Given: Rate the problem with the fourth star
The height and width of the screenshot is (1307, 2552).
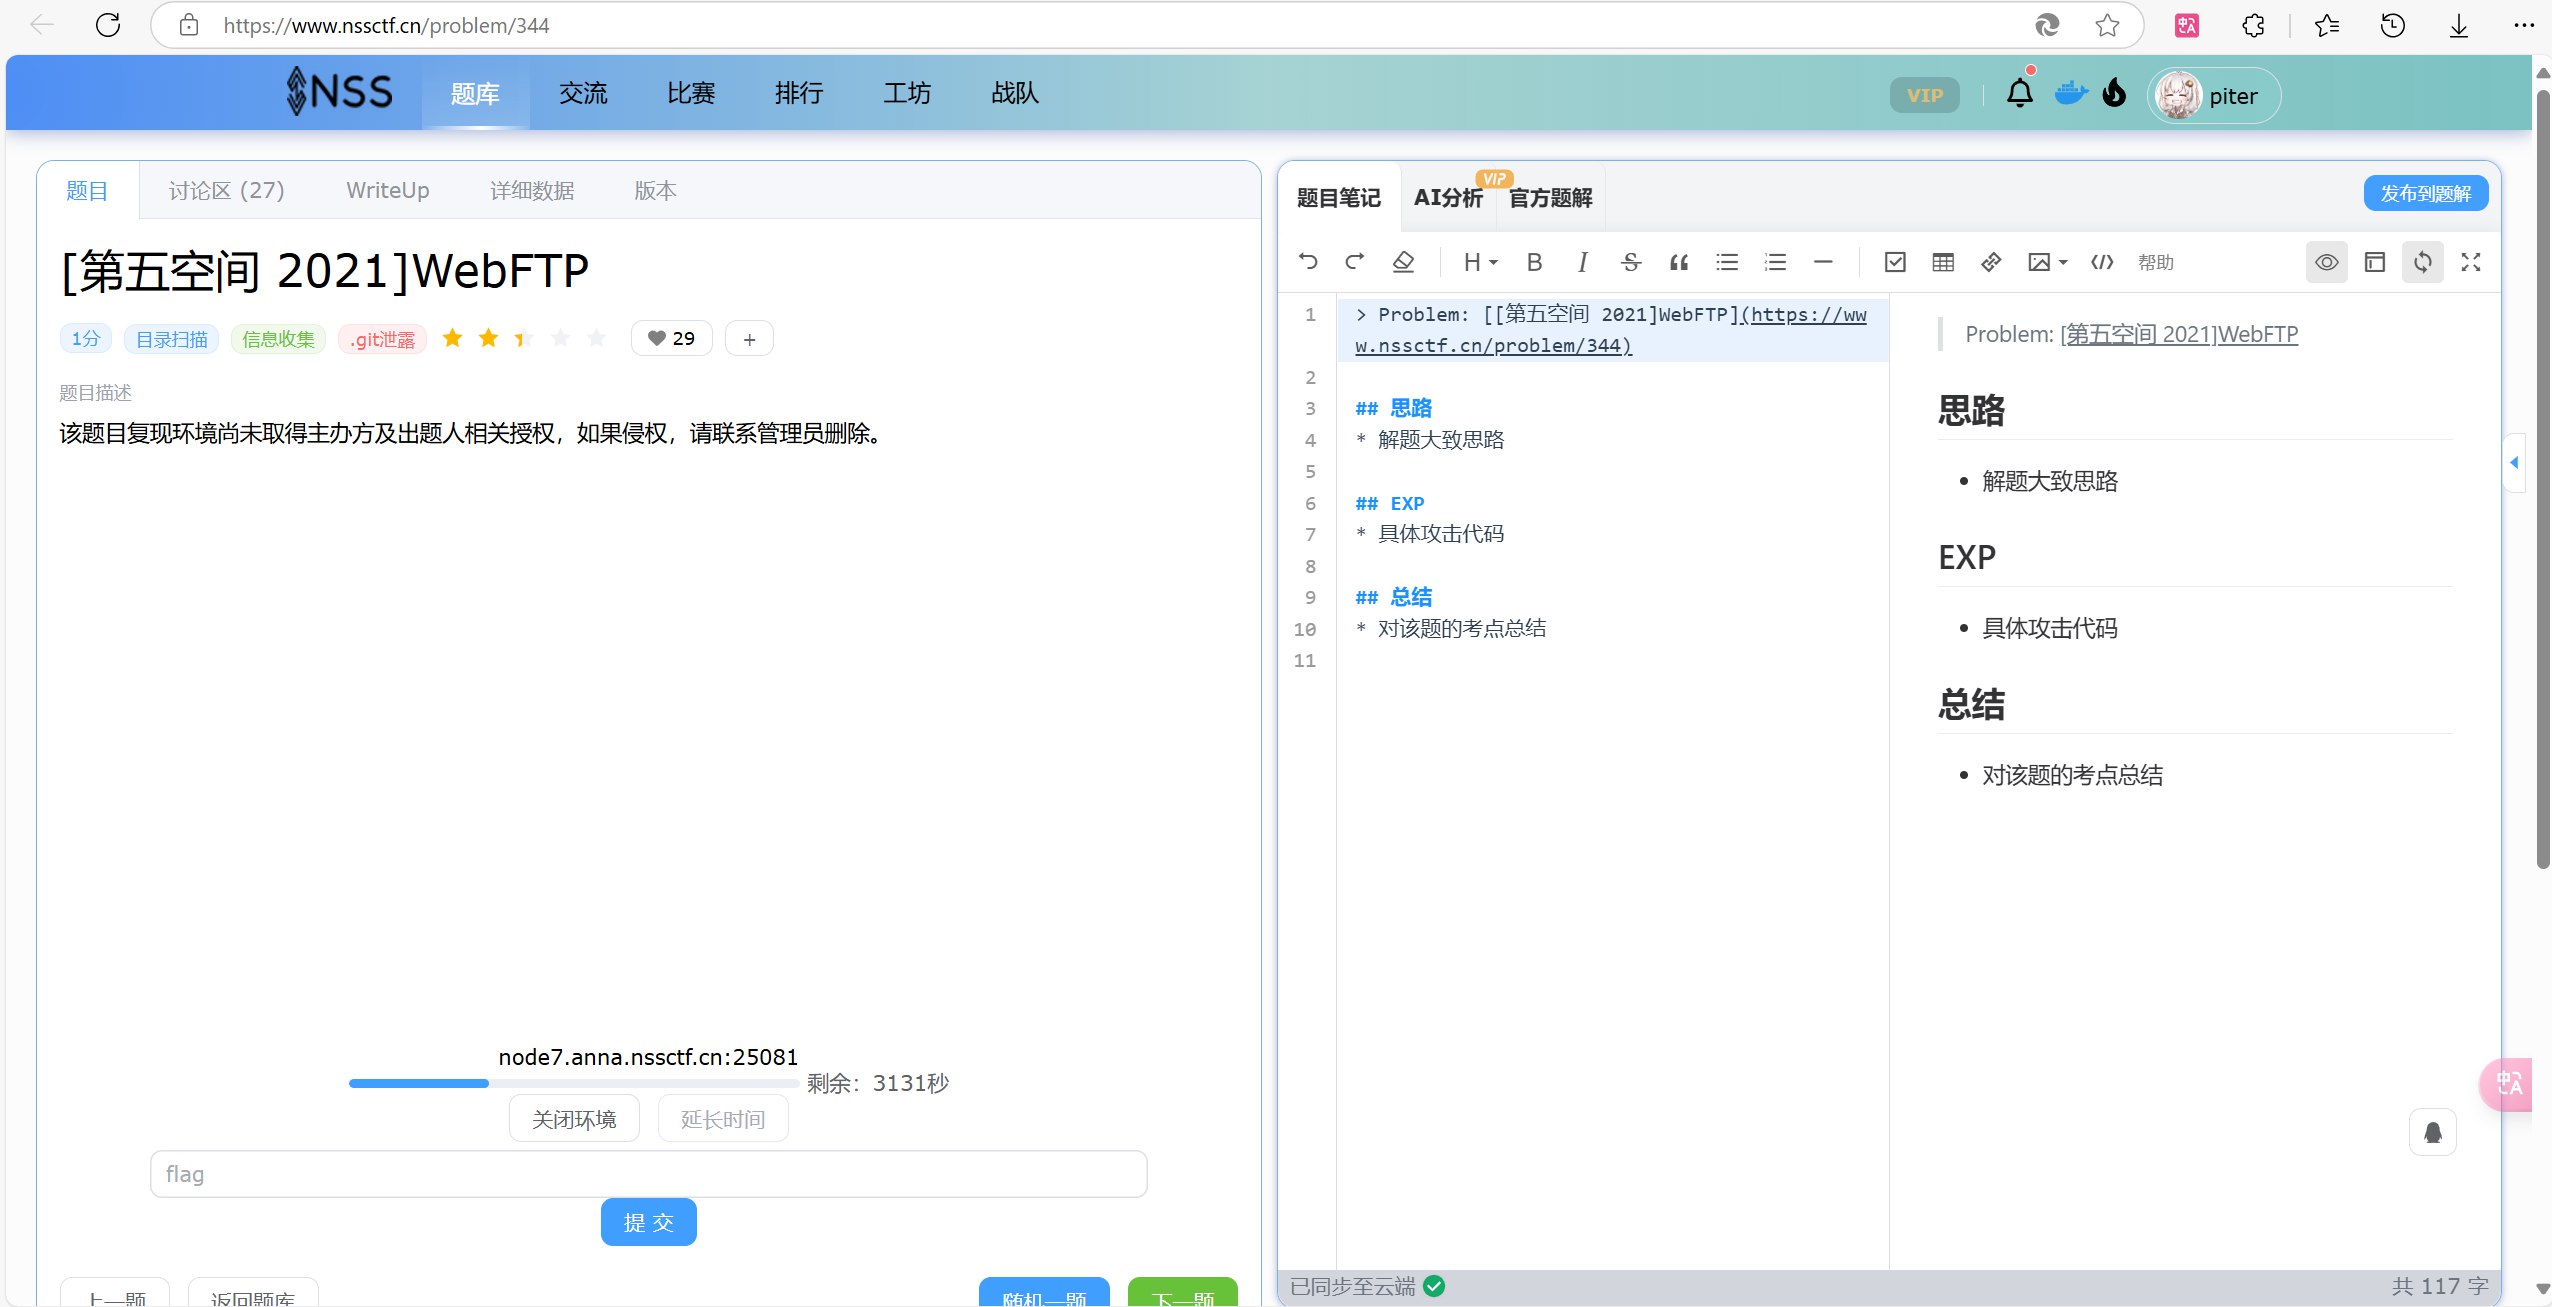Looking at the screenshot, I should [x=560, y=338].
